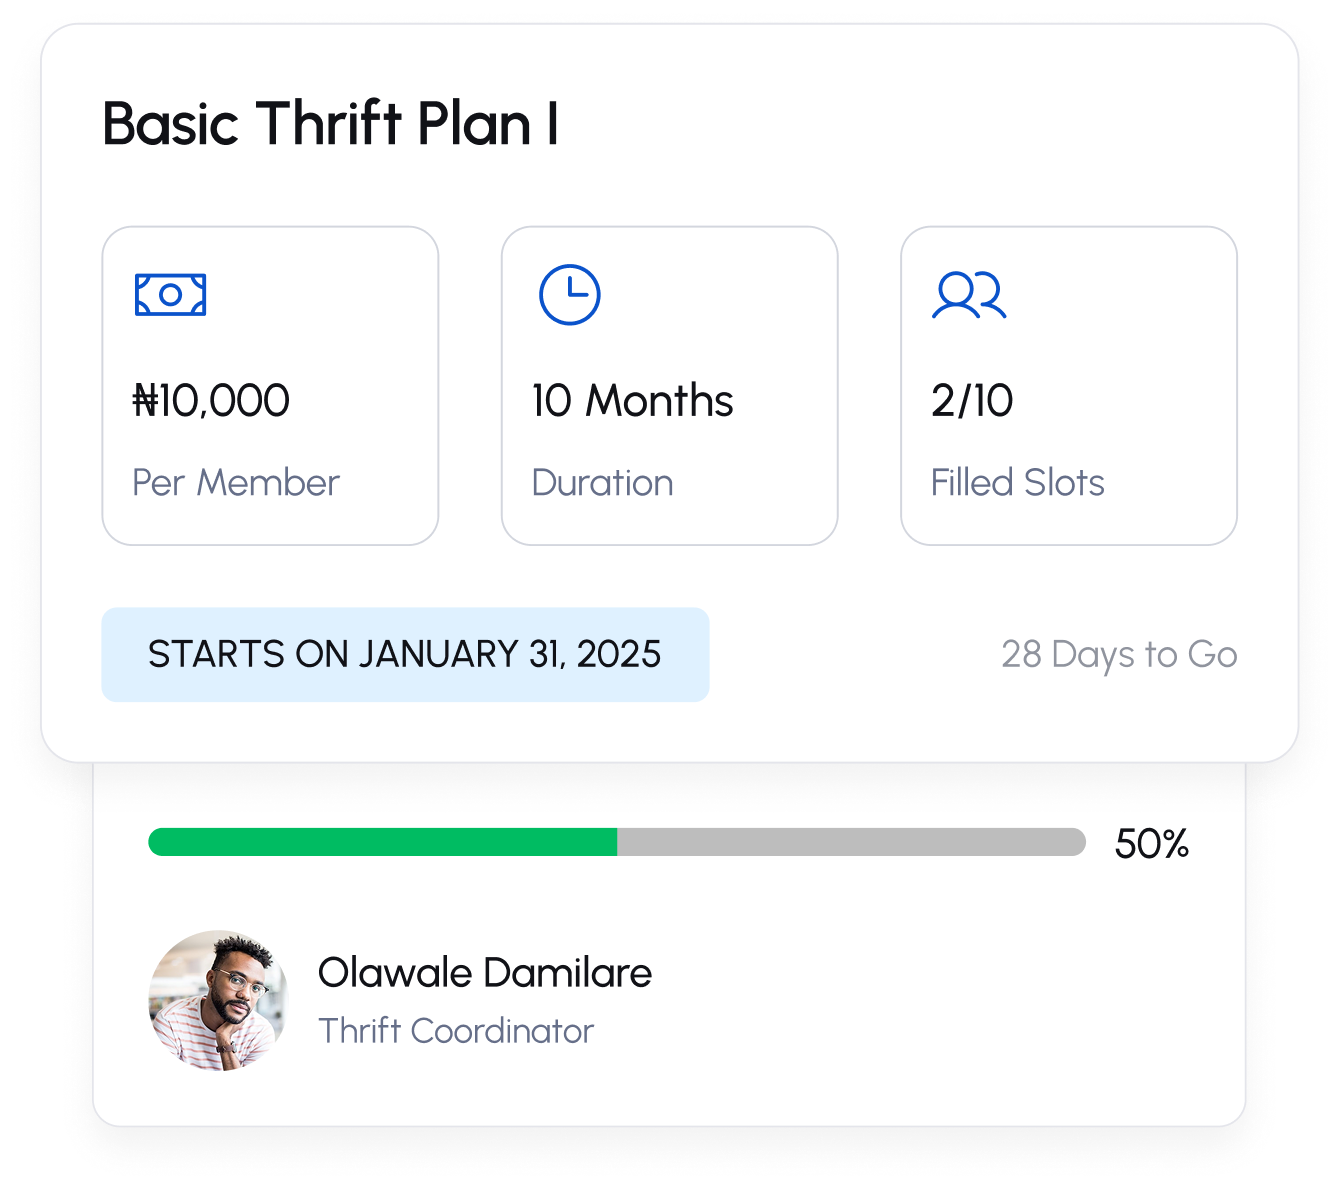This screenshot has width=1340, height=1186.
Task: Click the clock duration icon
Action: 569,295
